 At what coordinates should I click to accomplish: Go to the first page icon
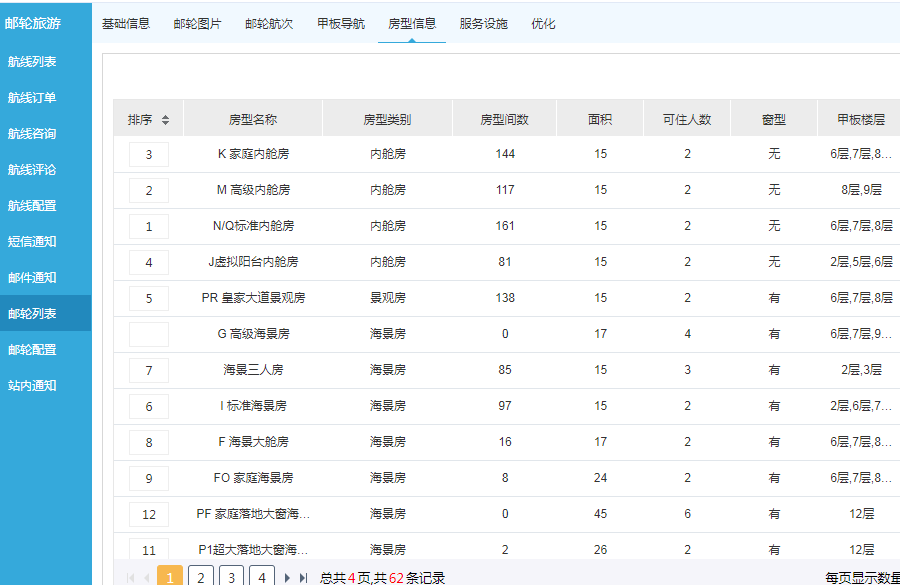click(130, 577)
